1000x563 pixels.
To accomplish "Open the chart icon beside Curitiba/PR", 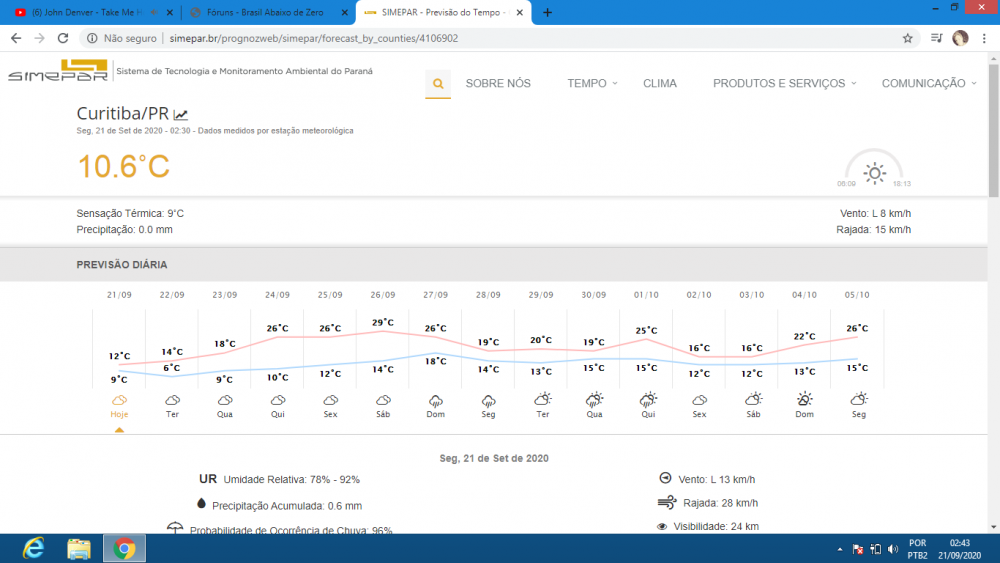I will coord(181,115).
